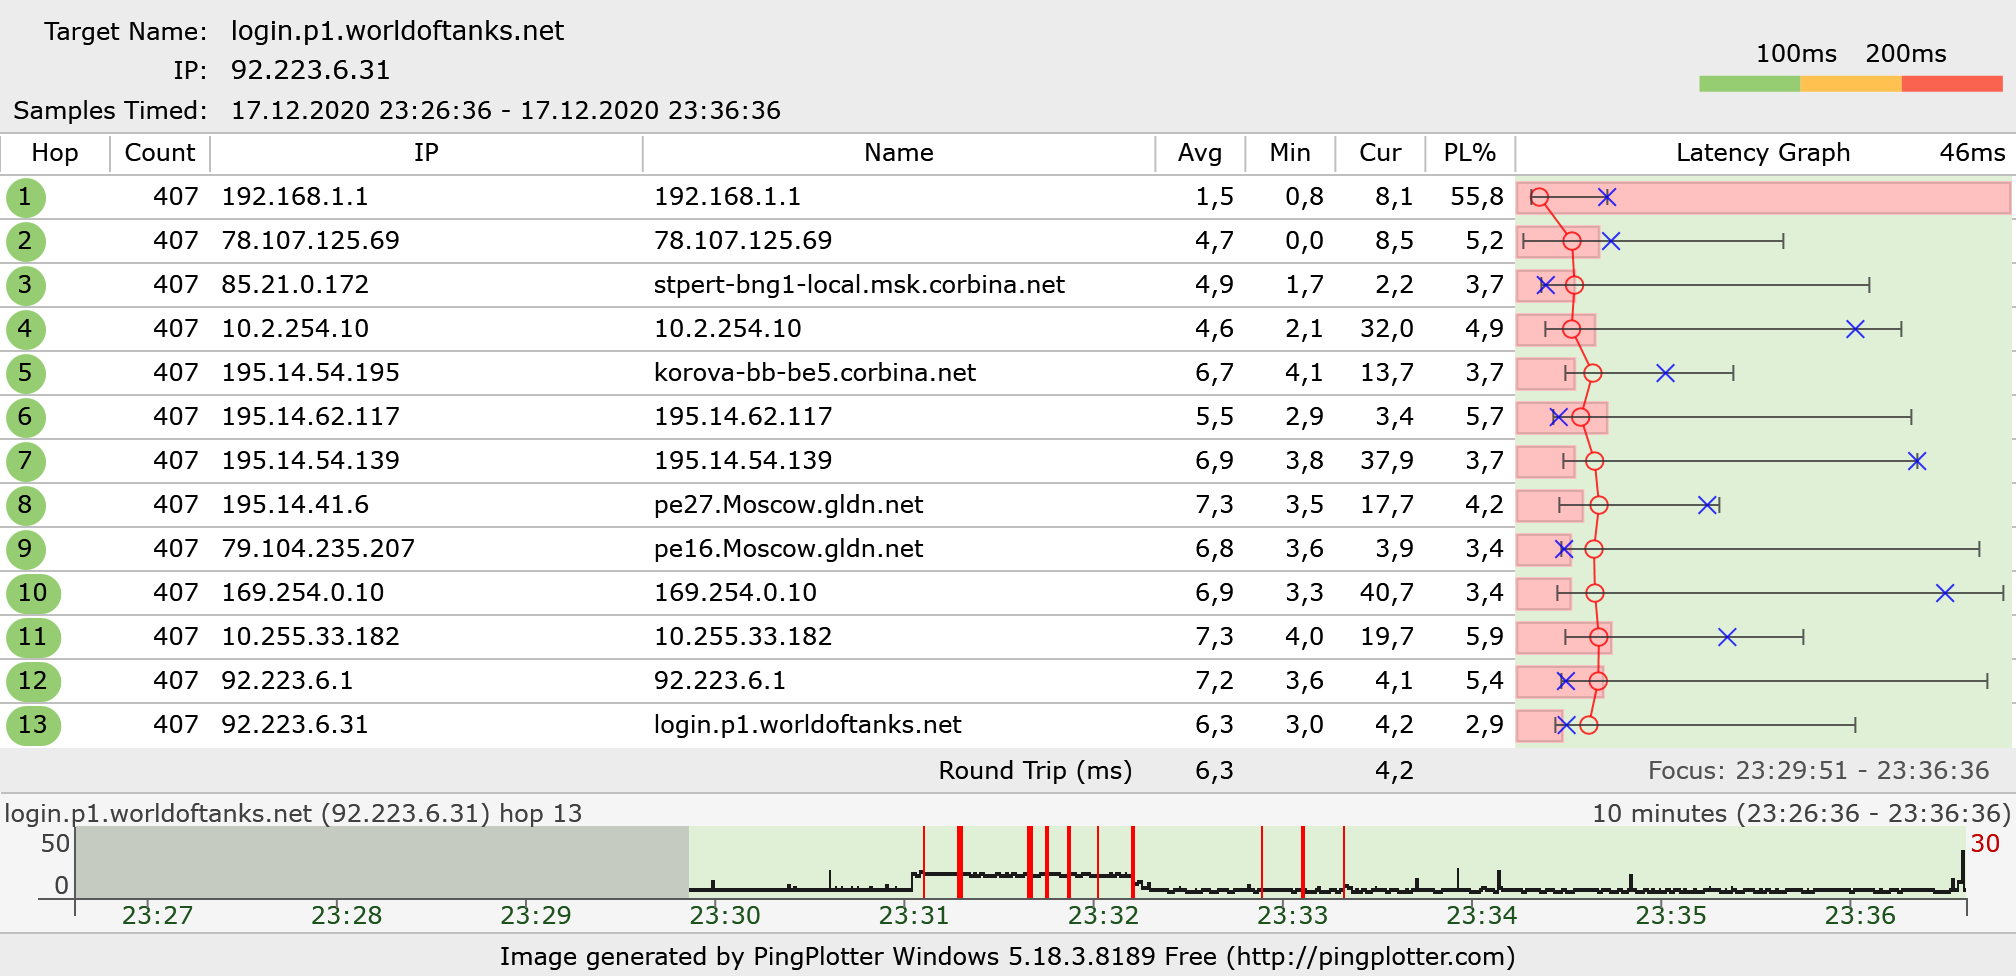Screen dimensions: 2016x976
Task: Click the hop 13 timeline title label
Action: pos(293,814)
